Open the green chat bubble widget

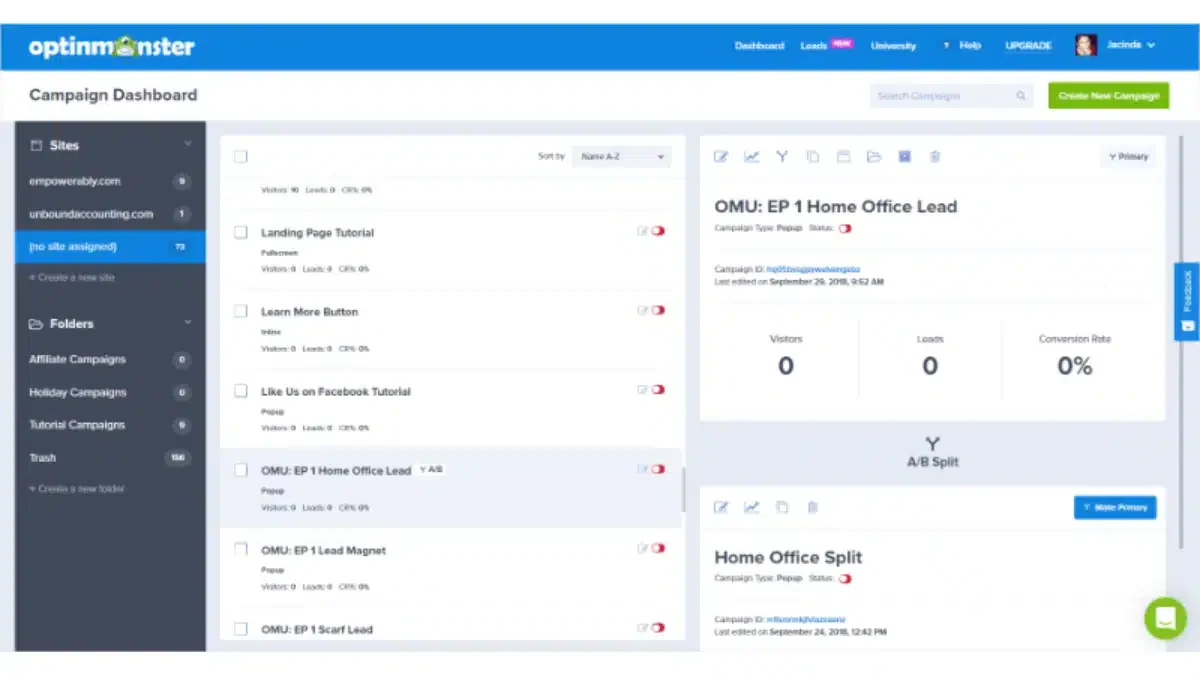click(x=1165, y=618)
